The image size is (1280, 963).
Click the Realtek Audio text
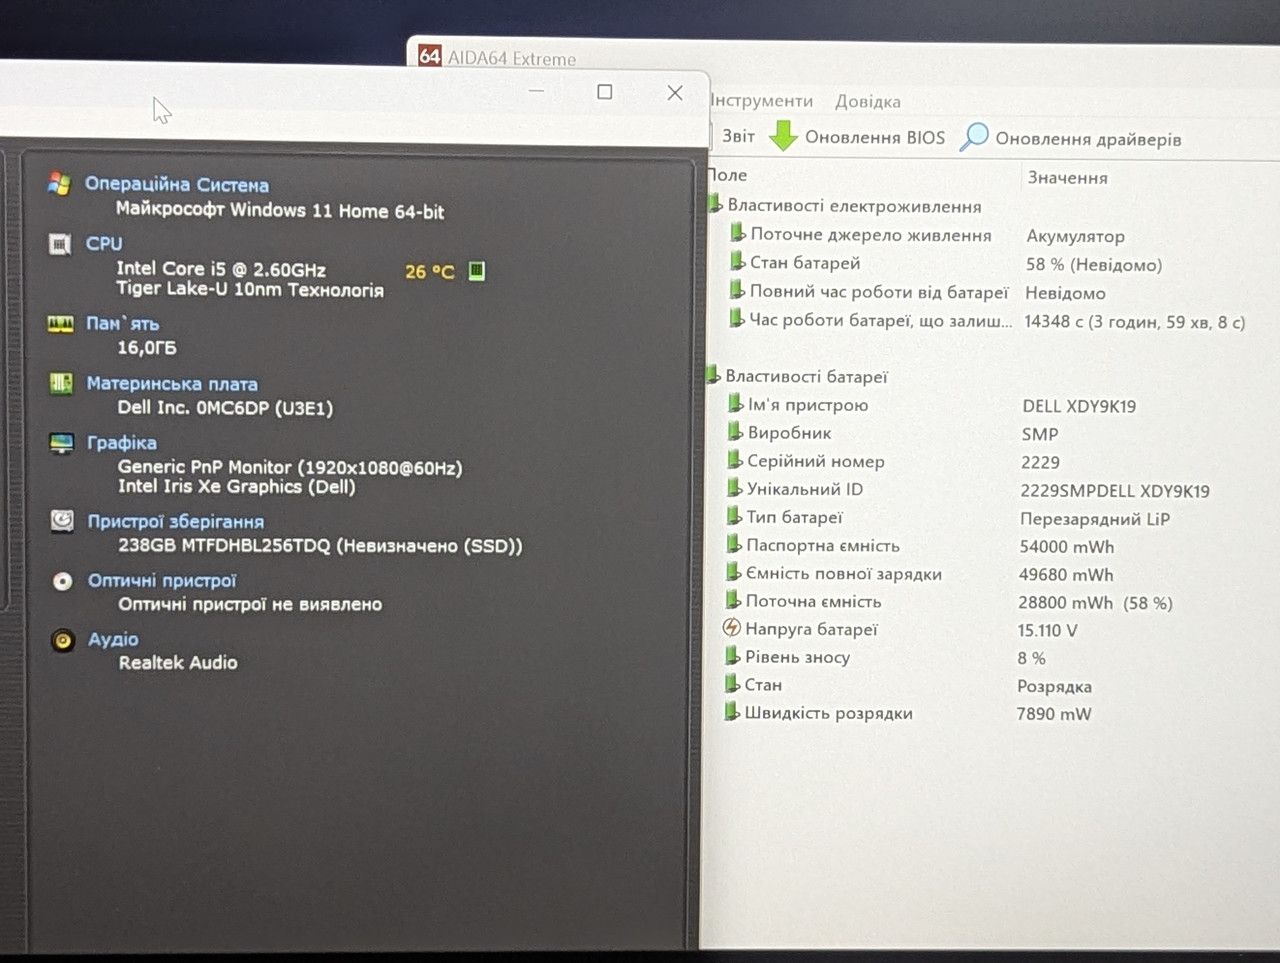178,662
